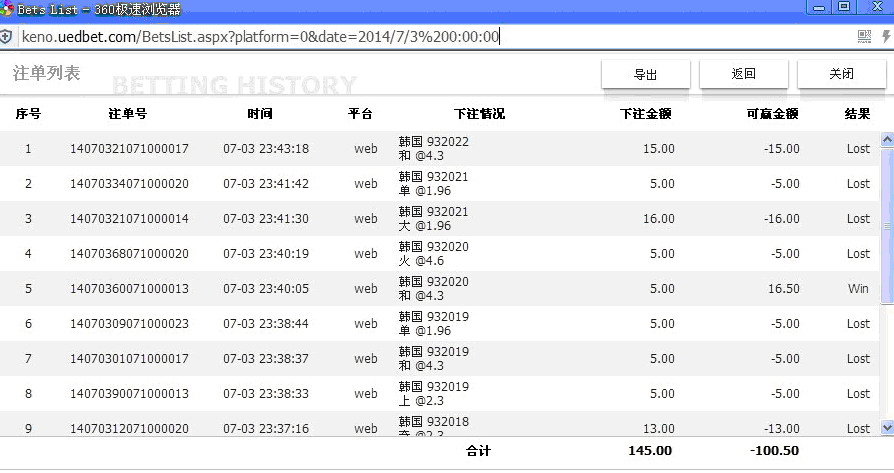This screenshot has width=894, height=473.
Task: Select bet number 14070321071000017
Action: click(x=129, y=149)
